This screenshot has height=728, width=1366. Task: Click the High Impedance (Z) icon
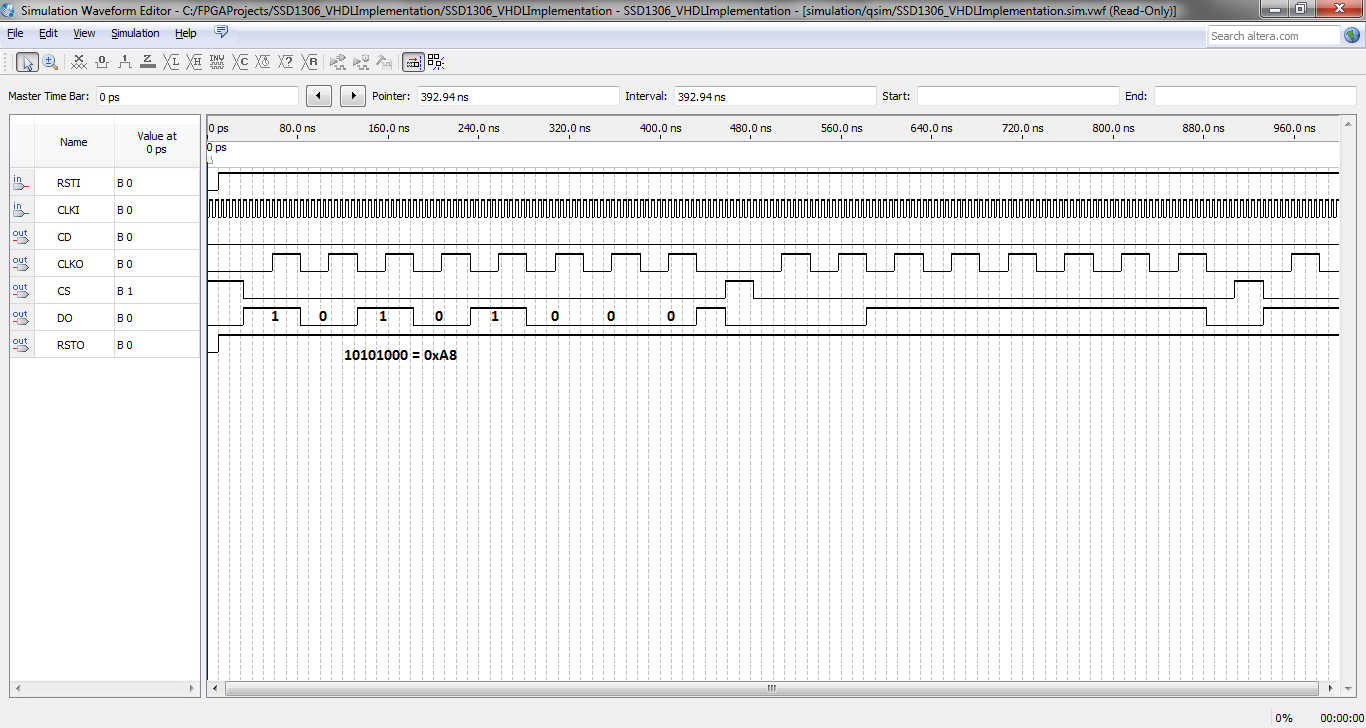tap(148, 62)
